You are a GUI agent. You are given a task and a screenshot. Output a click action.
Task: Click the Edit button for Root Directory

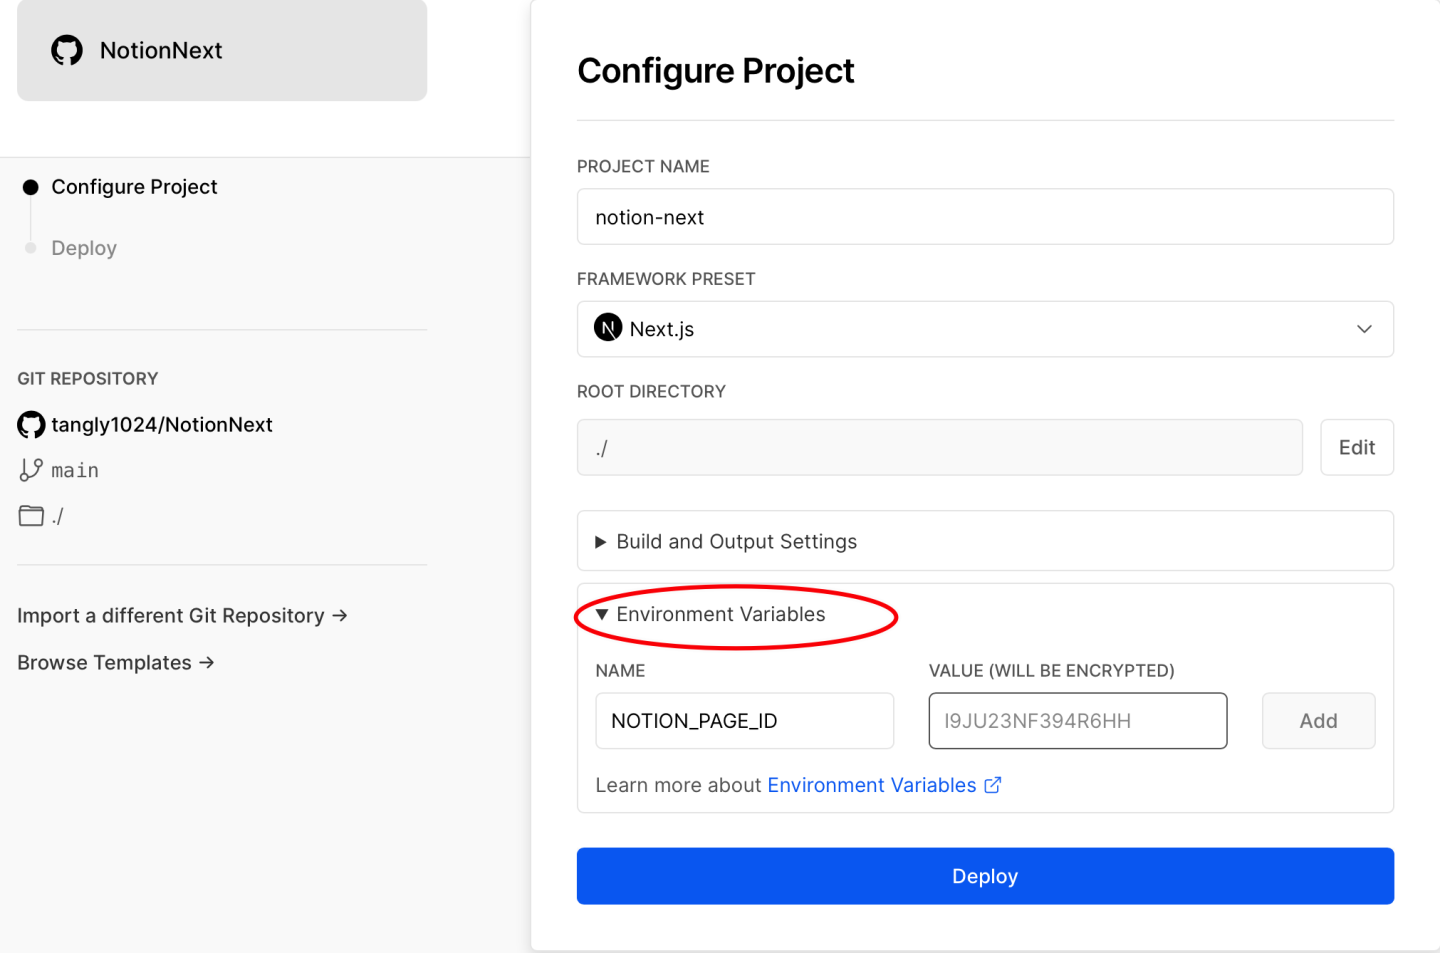(x=1356, y=447)
